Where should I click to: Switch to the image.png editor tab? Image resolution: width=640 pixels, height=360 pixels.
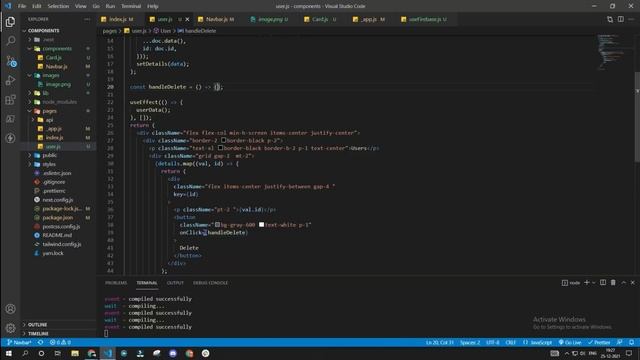269,19
